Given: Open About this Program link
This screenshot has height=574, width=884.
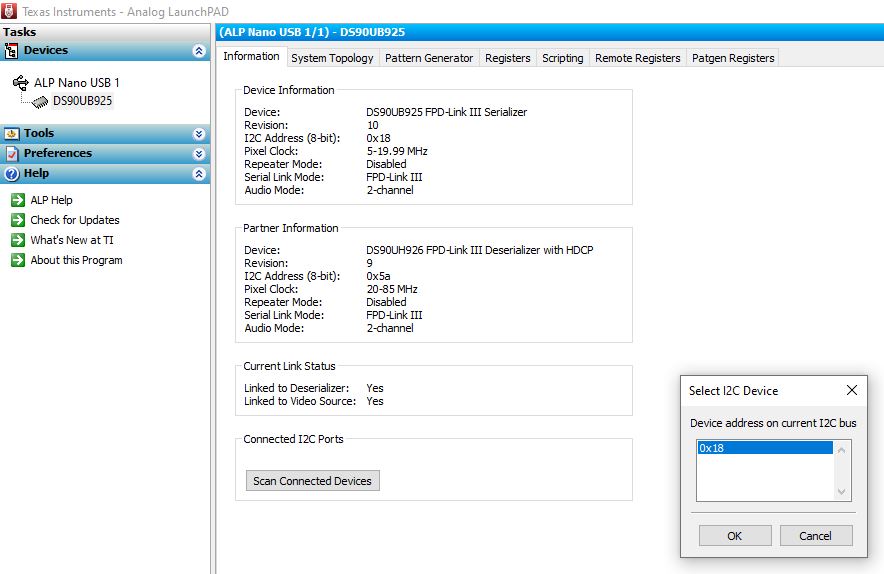Looking at the screenshot, I should pos(76,260).
